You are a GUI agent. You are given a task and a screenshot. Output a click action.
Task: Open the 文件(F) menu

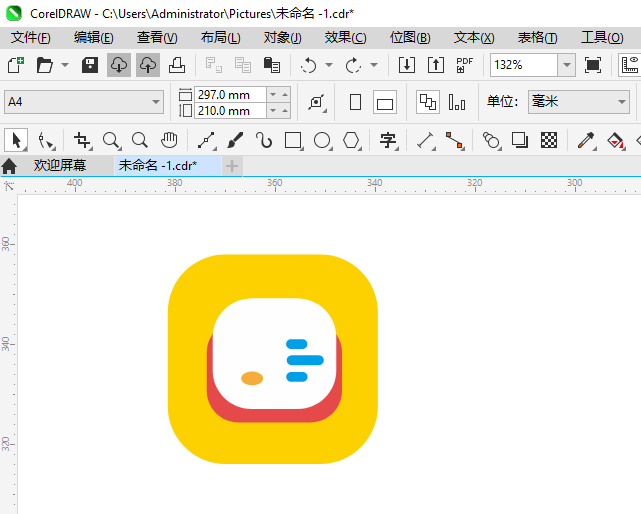point(31,38)
